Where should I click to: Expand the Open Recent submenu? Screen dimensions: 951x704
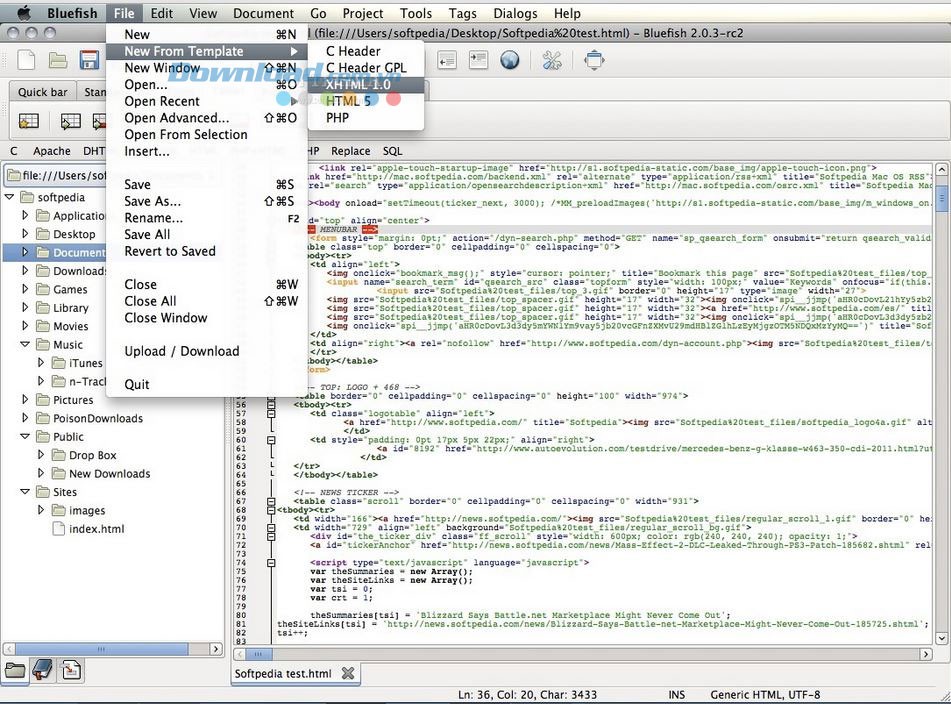pos(162,101)
